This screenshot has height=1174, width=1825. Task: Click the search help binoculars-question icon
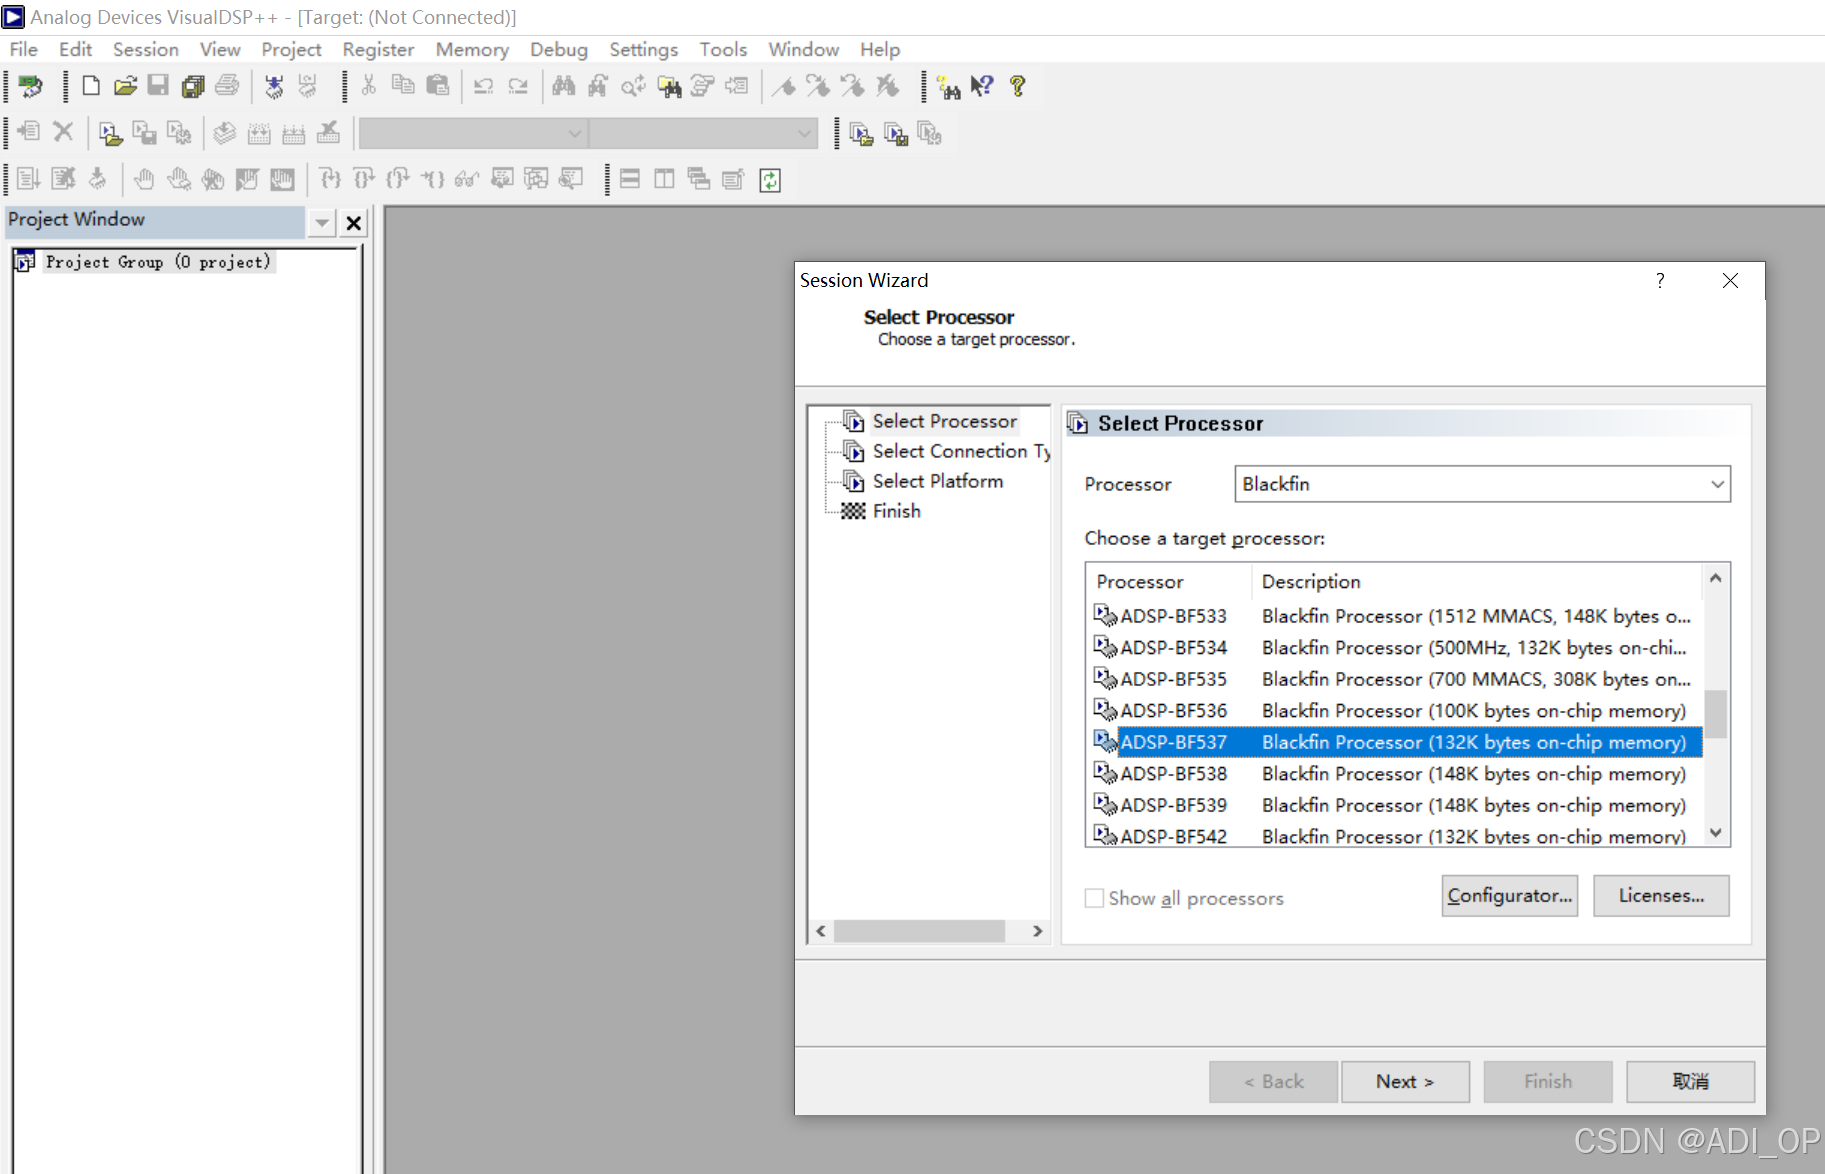[948, 86]
